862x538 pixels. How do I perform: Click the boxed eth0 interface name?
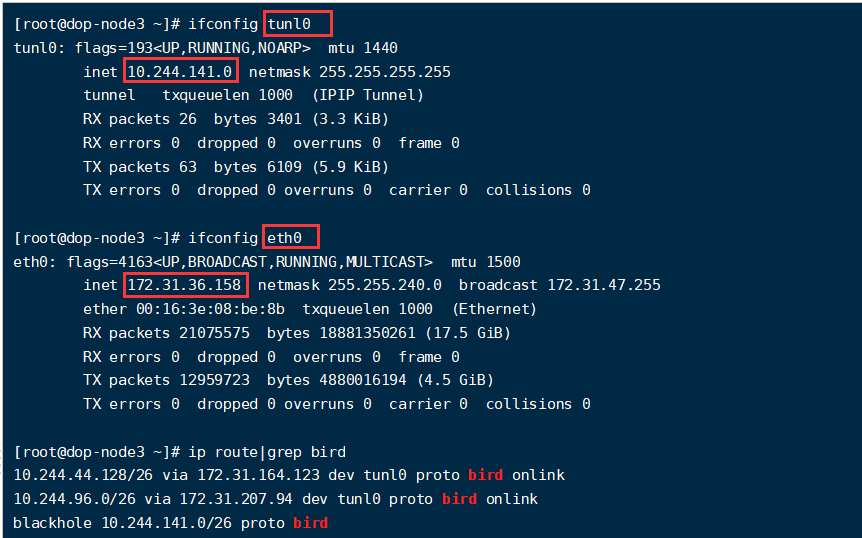291,237
